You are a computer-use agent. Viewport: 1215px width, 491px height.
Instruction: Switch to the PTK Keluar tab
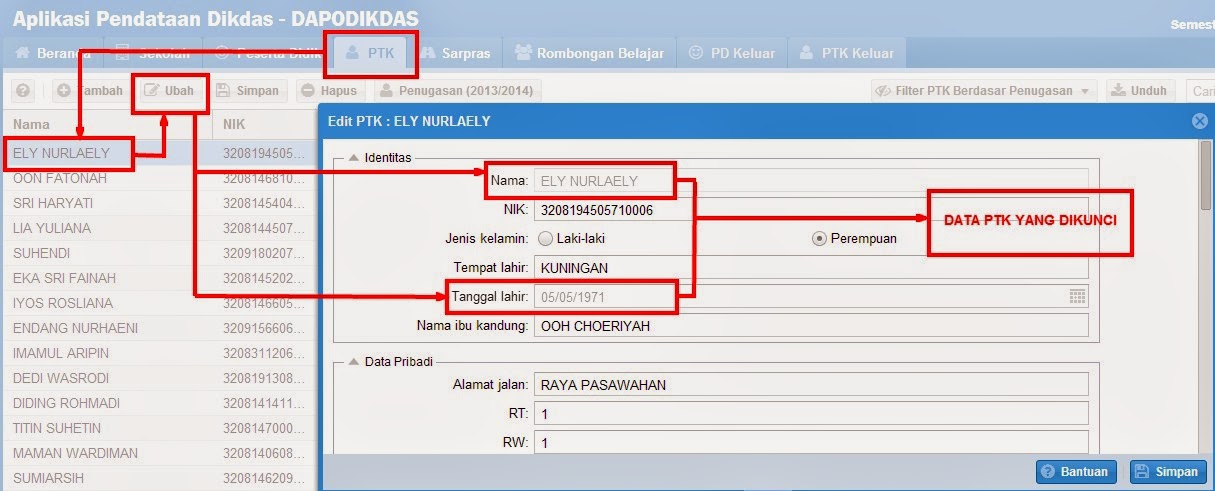tap(847, 53)
